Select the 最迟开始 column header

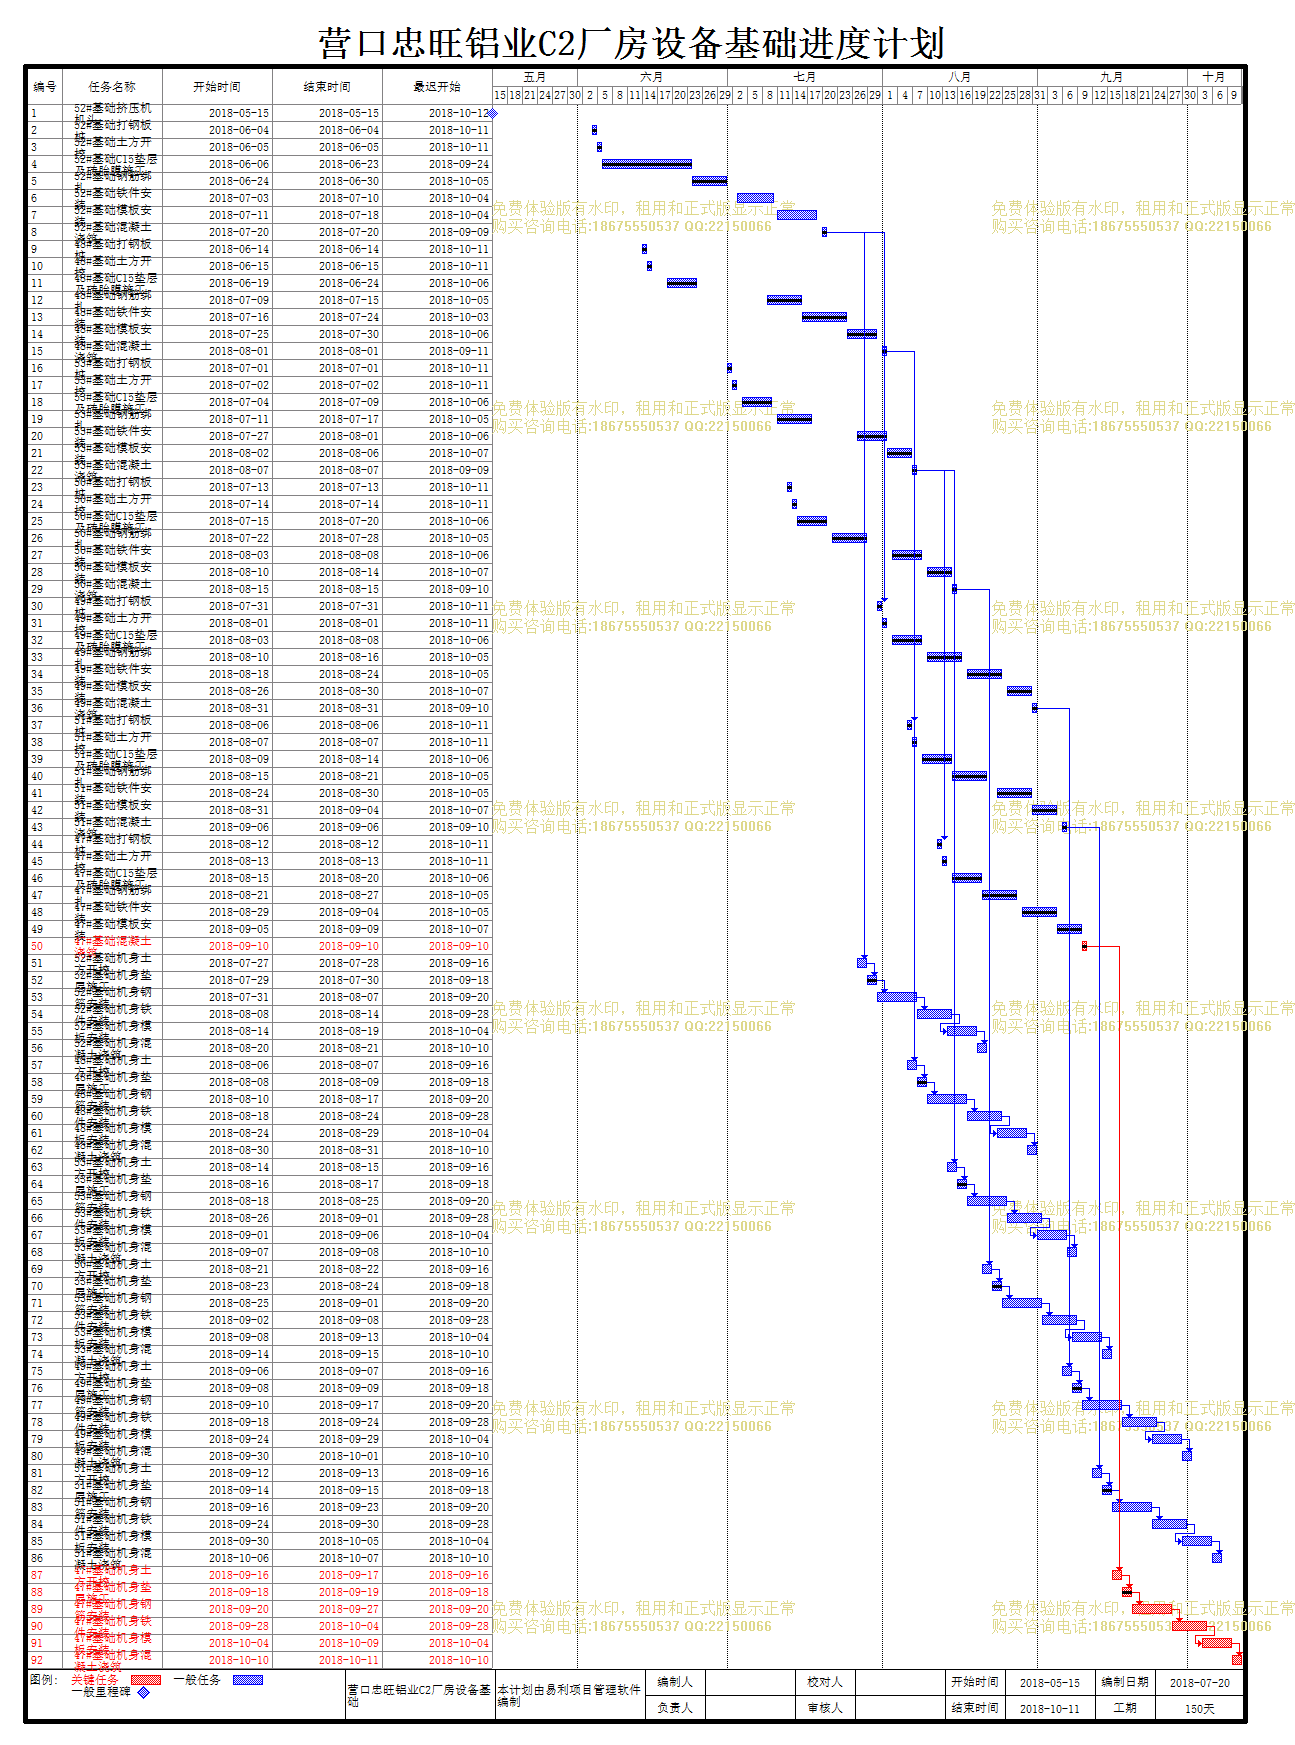[x=437, y=87]
